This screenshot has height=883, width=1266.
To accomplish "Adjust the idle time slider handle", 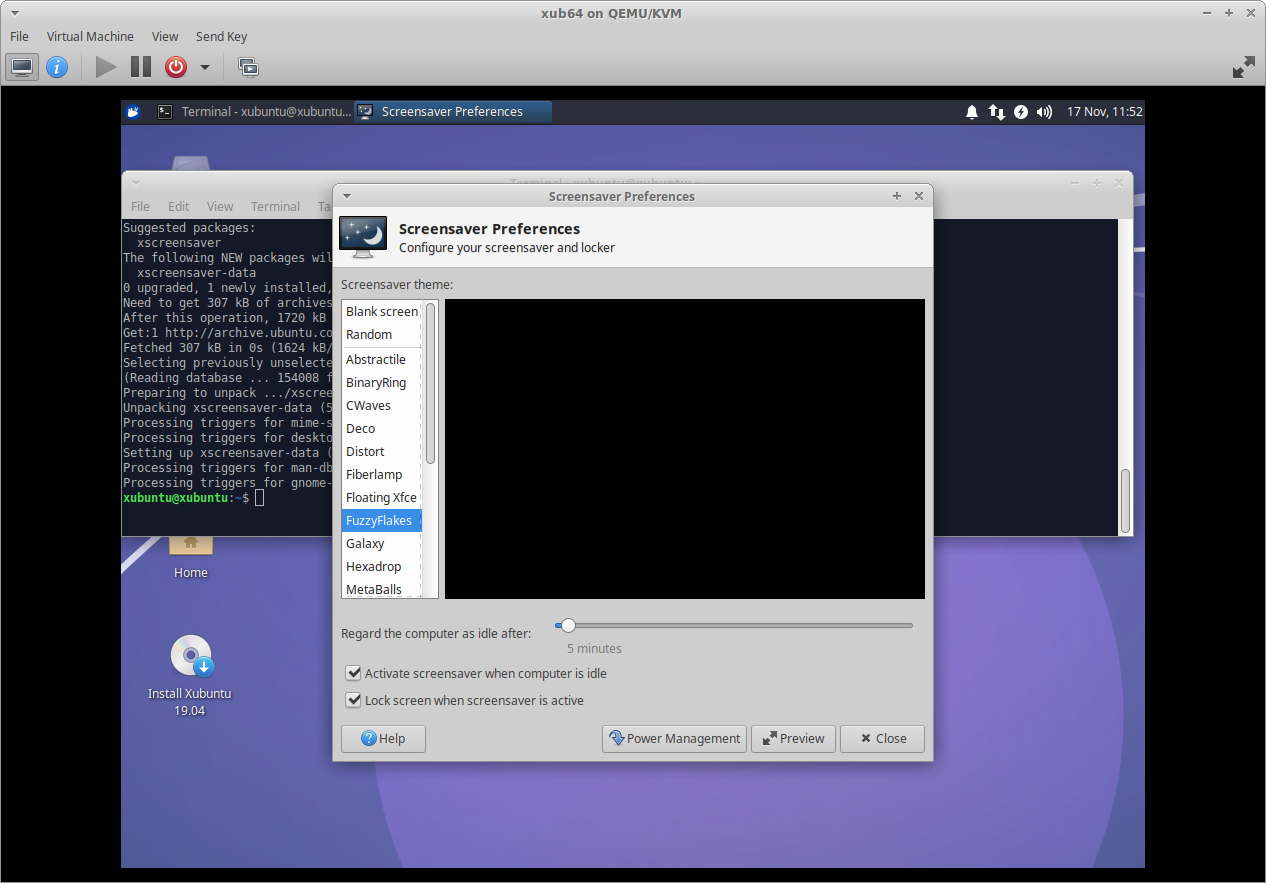I will tap(568, 625).
